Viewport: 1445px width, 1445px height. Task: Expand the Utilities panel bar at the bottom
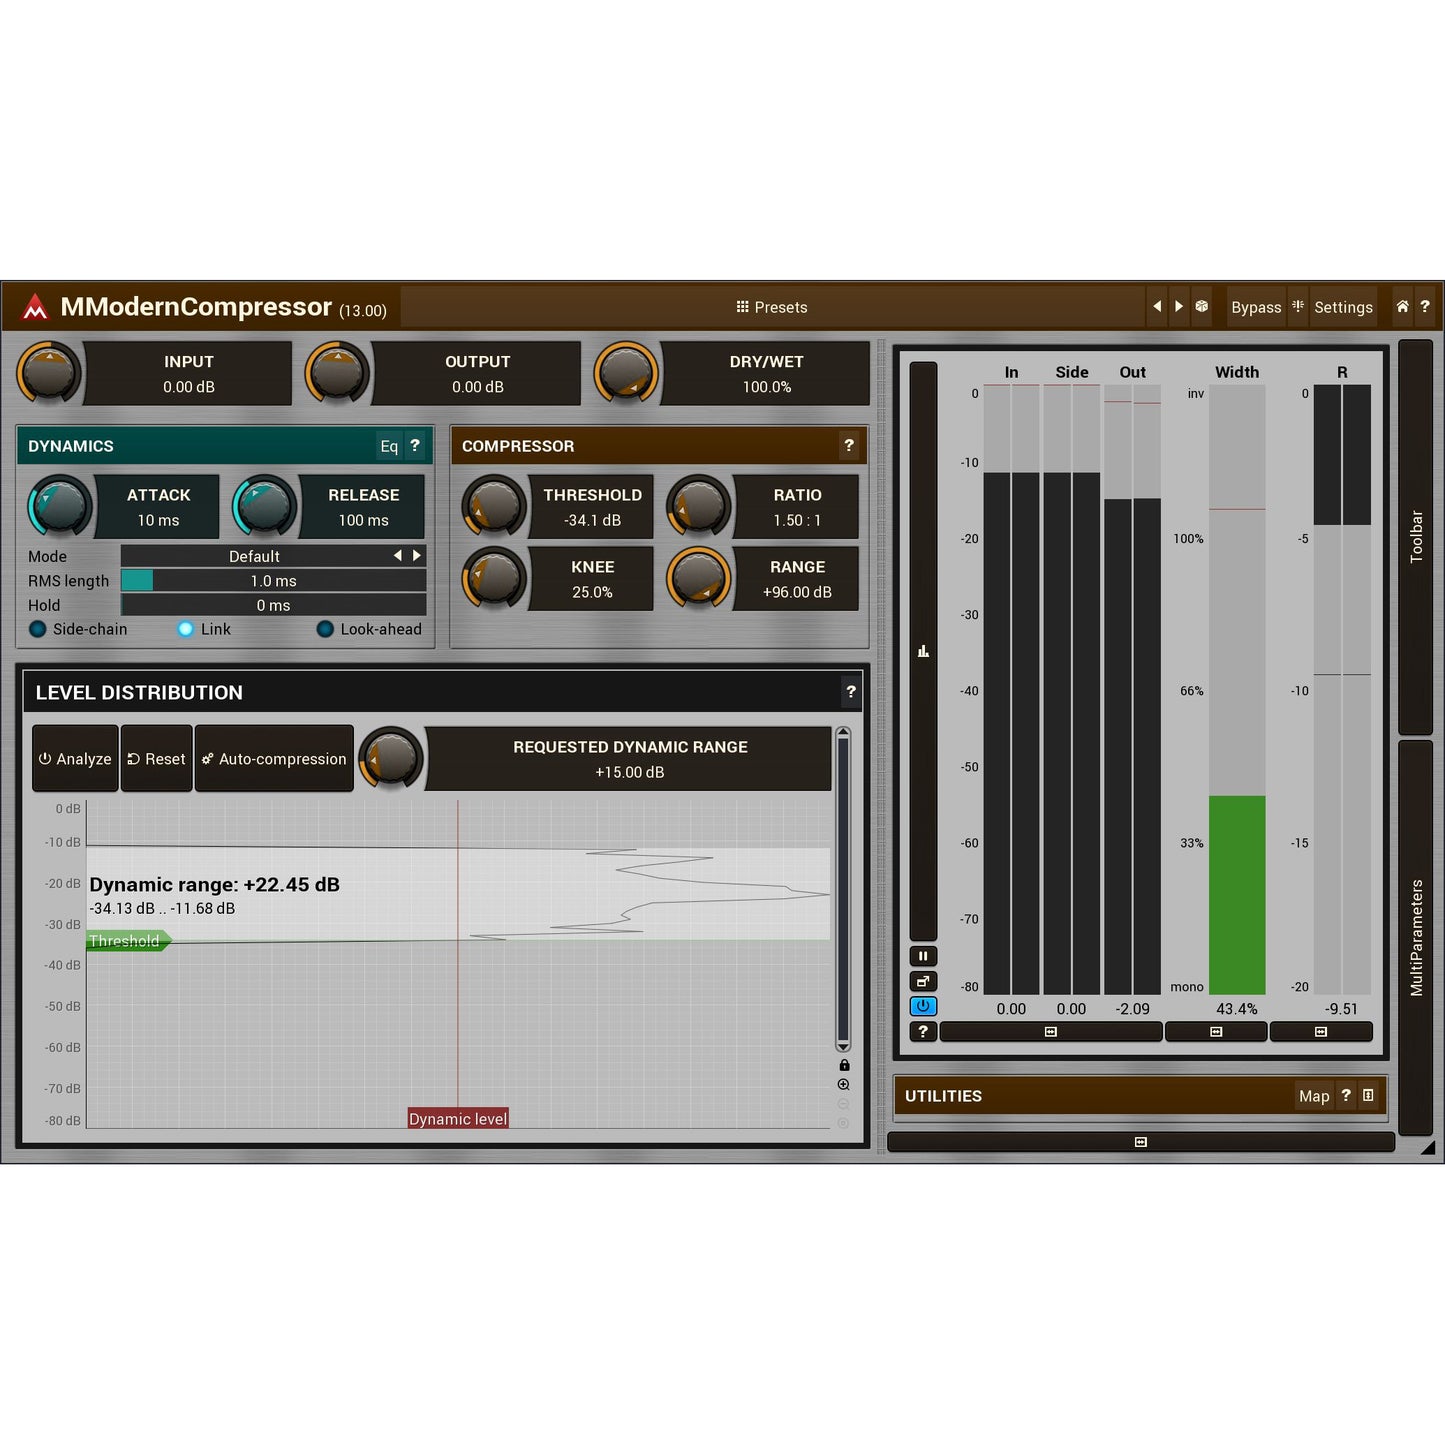click(x=1139, y=1141)
